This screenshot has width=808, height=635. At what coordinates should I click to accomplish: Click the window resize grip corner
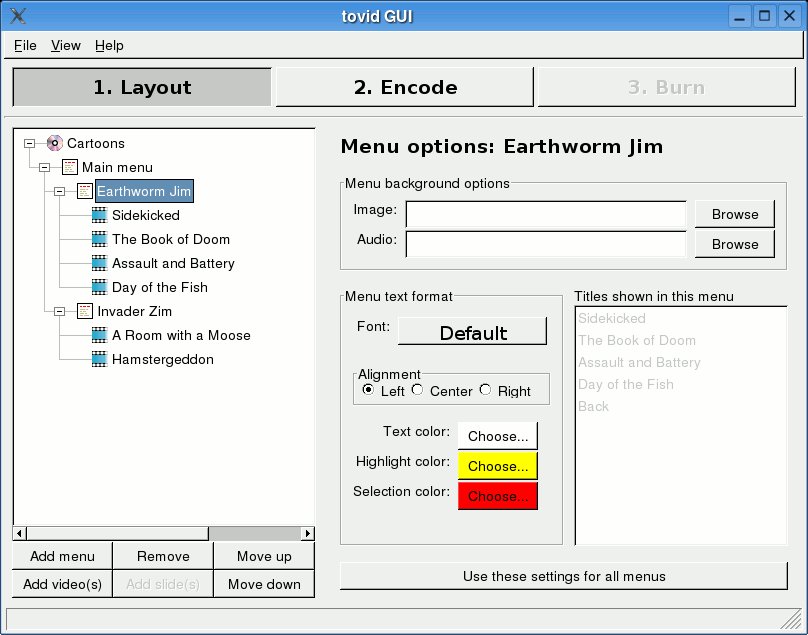(x=790, y=619)
